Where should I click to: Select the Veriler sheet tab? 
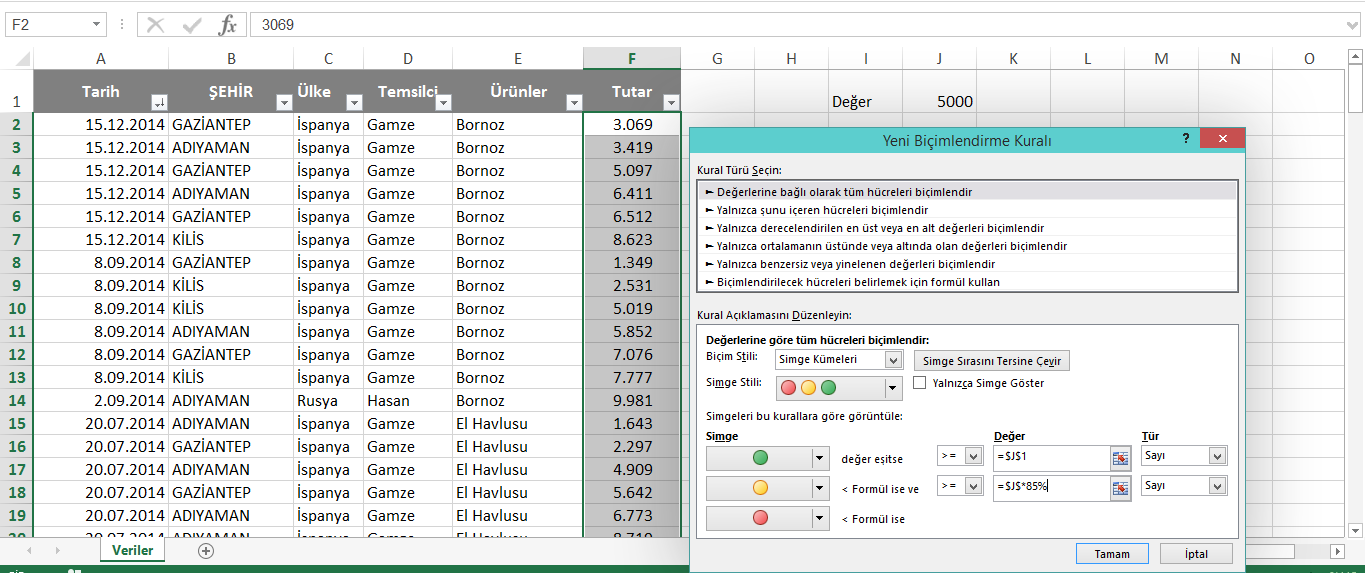point(132,551)
